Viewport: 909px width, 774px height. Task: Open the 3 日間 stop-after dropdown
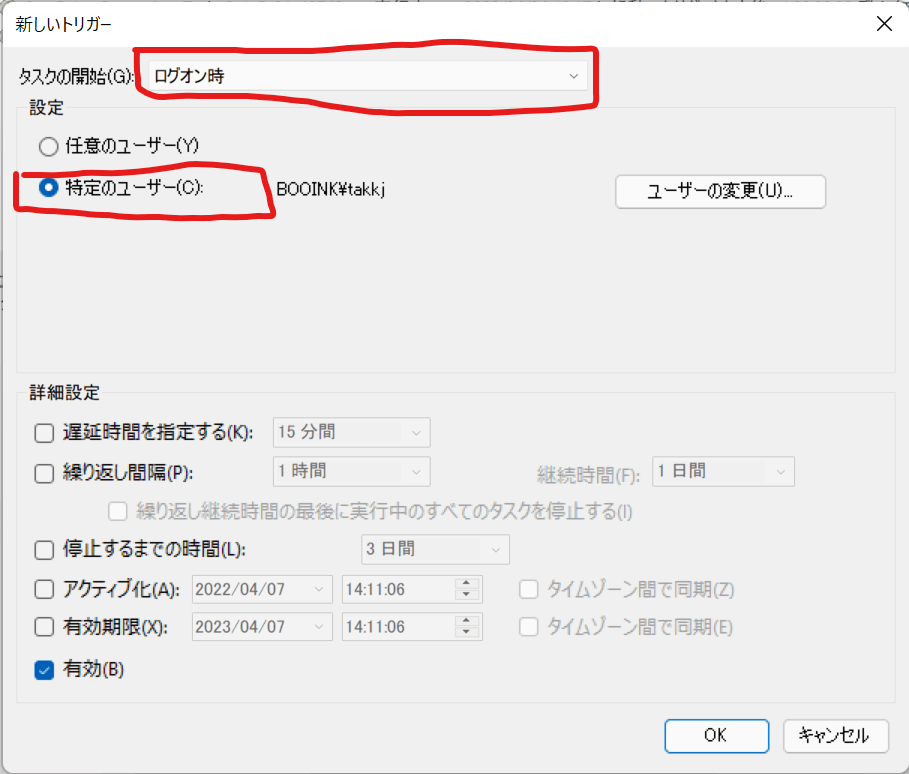click(435, 549)
